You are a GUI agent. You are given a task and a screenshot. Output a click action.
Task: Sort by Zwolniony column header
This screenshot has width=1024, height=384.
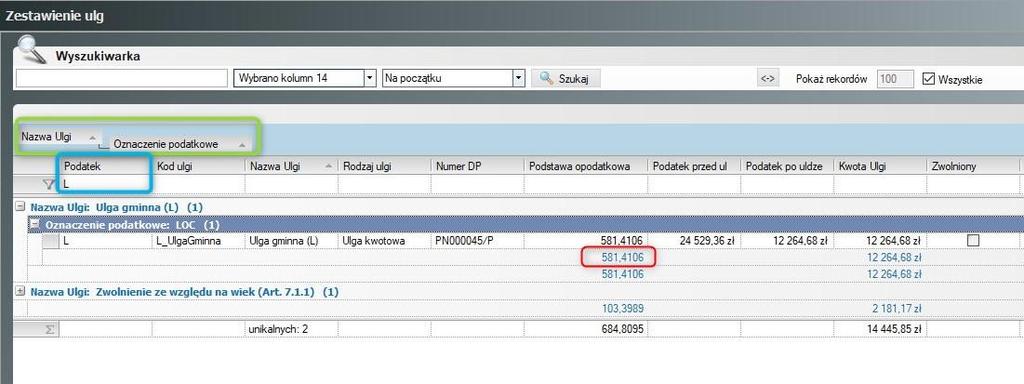[x=973, y=167]
